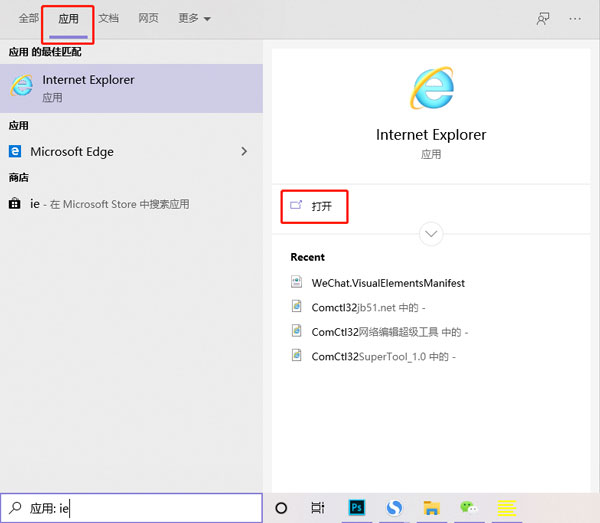
Task: Click the 商店 section heading
Action: [x=19, y=178]
